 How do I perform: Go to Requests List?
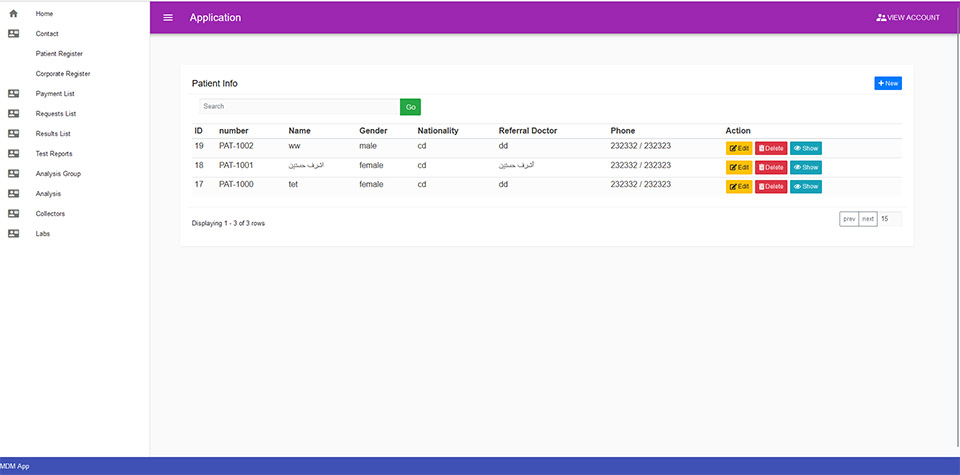[56, 114]
